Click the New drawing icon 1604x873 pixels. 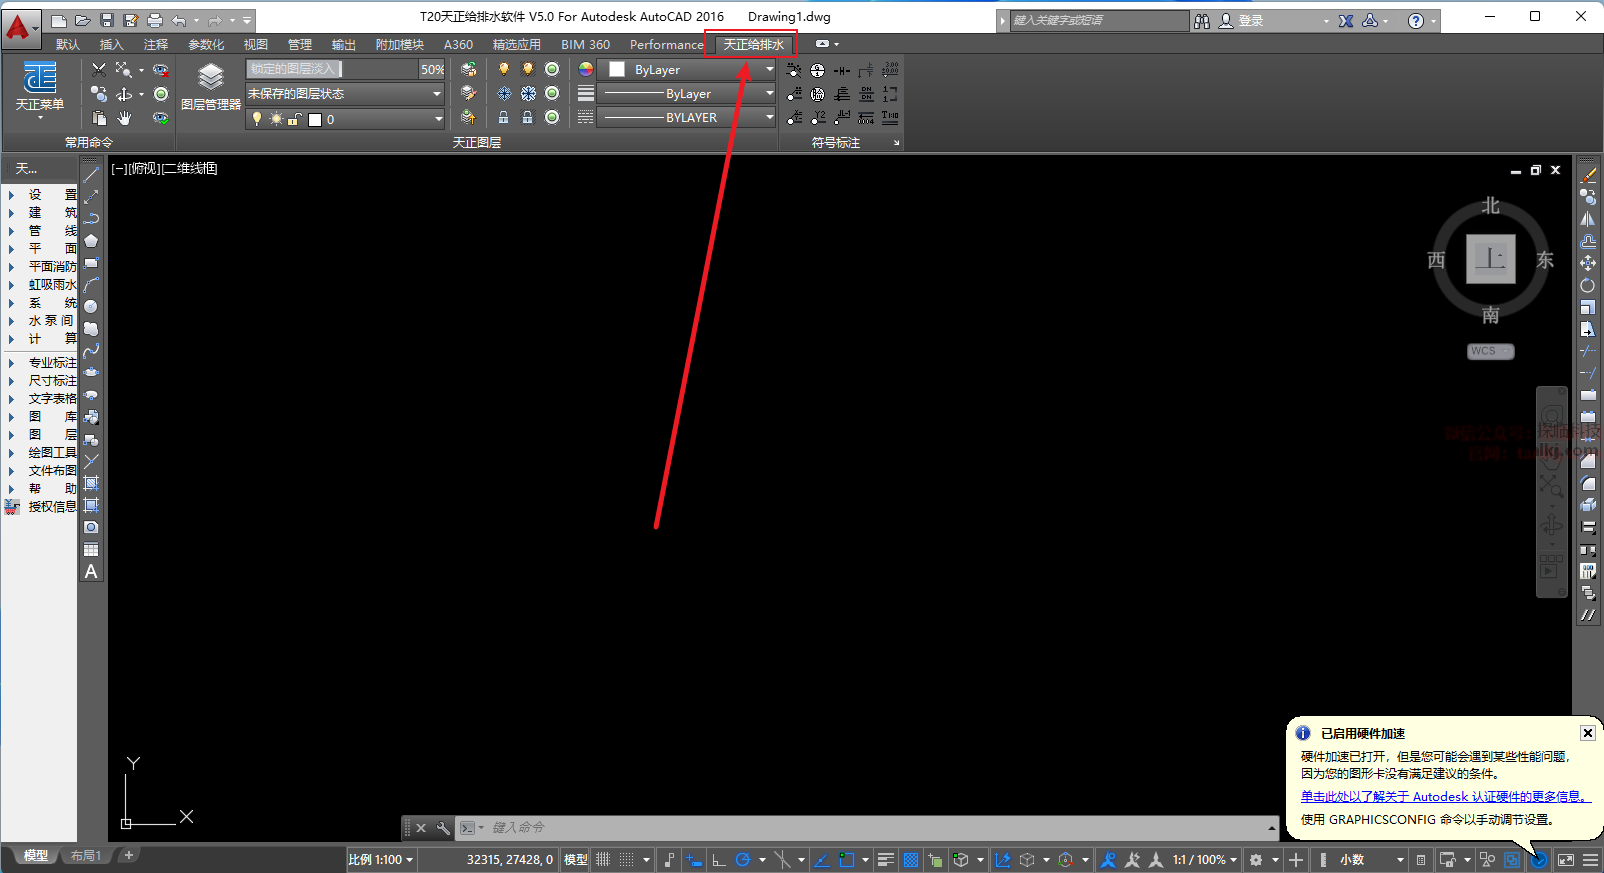click(59, 20)
